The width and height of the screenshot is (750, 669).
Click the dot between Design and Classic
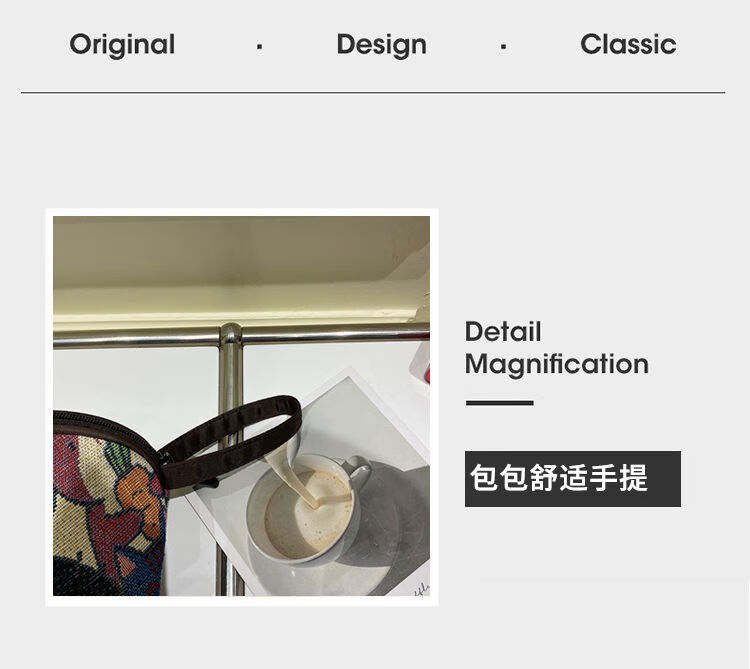click(x=503, y=47)
